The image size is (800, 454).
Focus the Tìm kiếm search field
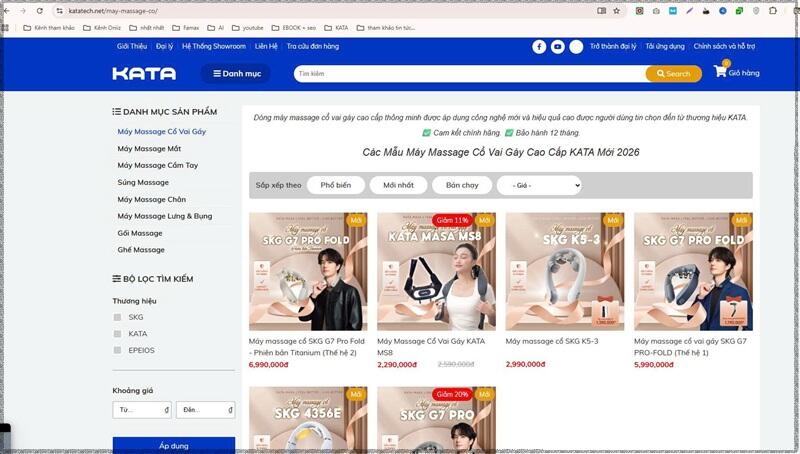tap(470, 73)
